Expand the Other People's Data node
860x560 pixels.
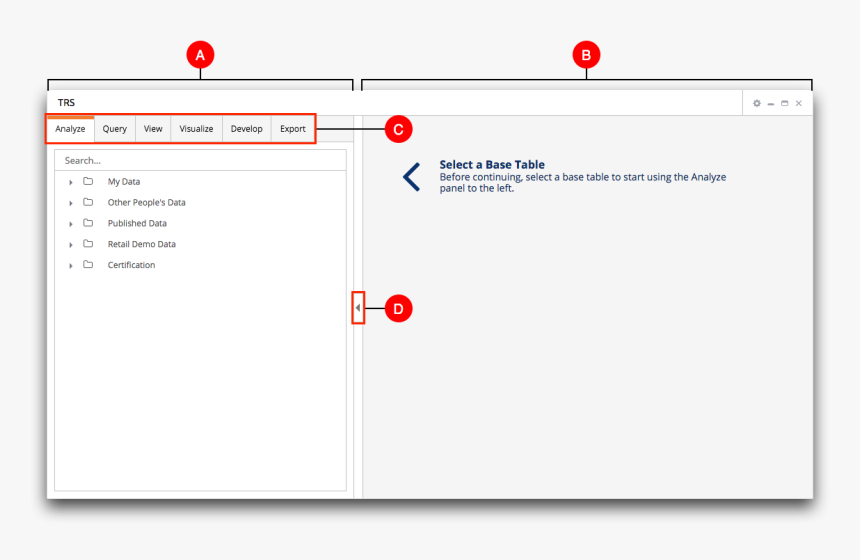point(71,203)
